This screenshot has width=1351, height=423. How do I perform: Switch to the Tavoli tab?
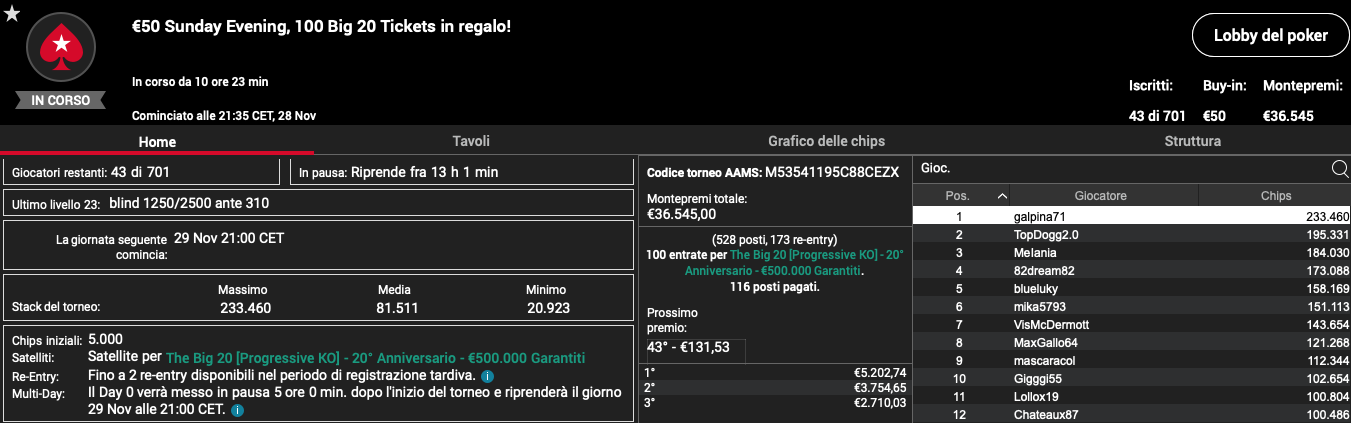(471, 141)
